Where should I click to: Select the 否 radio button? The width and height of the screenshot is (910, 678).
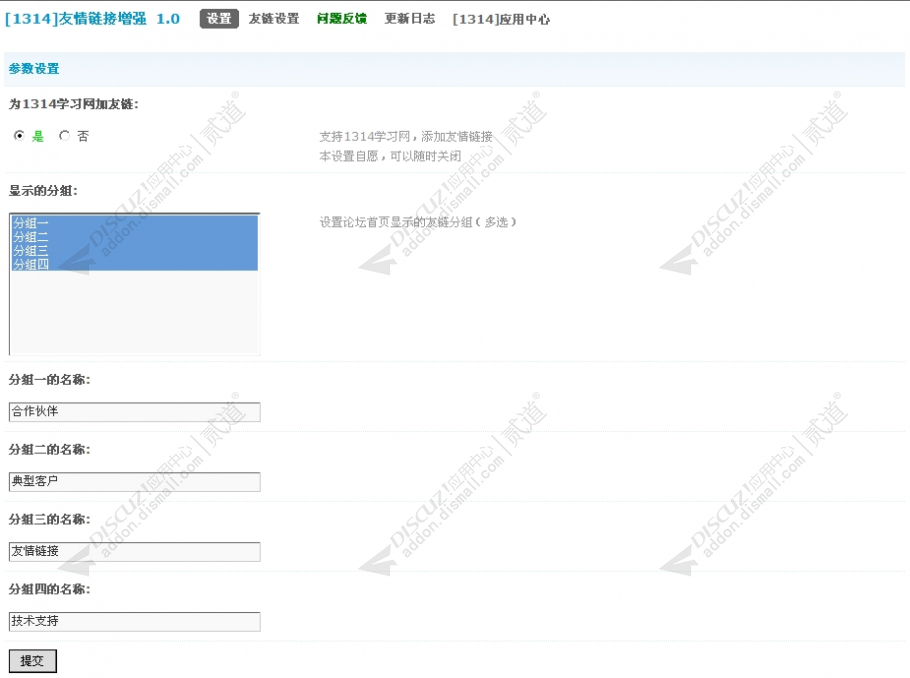pyautogui.click(x=64, y=135)
